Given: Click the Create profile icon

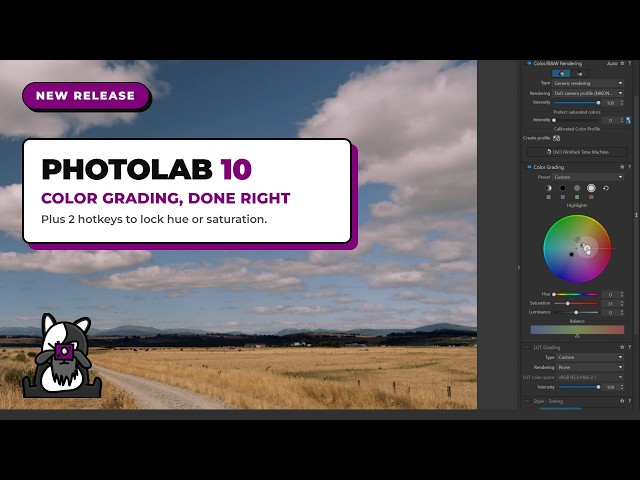Looking at the screenshot, I should (556, 138).
